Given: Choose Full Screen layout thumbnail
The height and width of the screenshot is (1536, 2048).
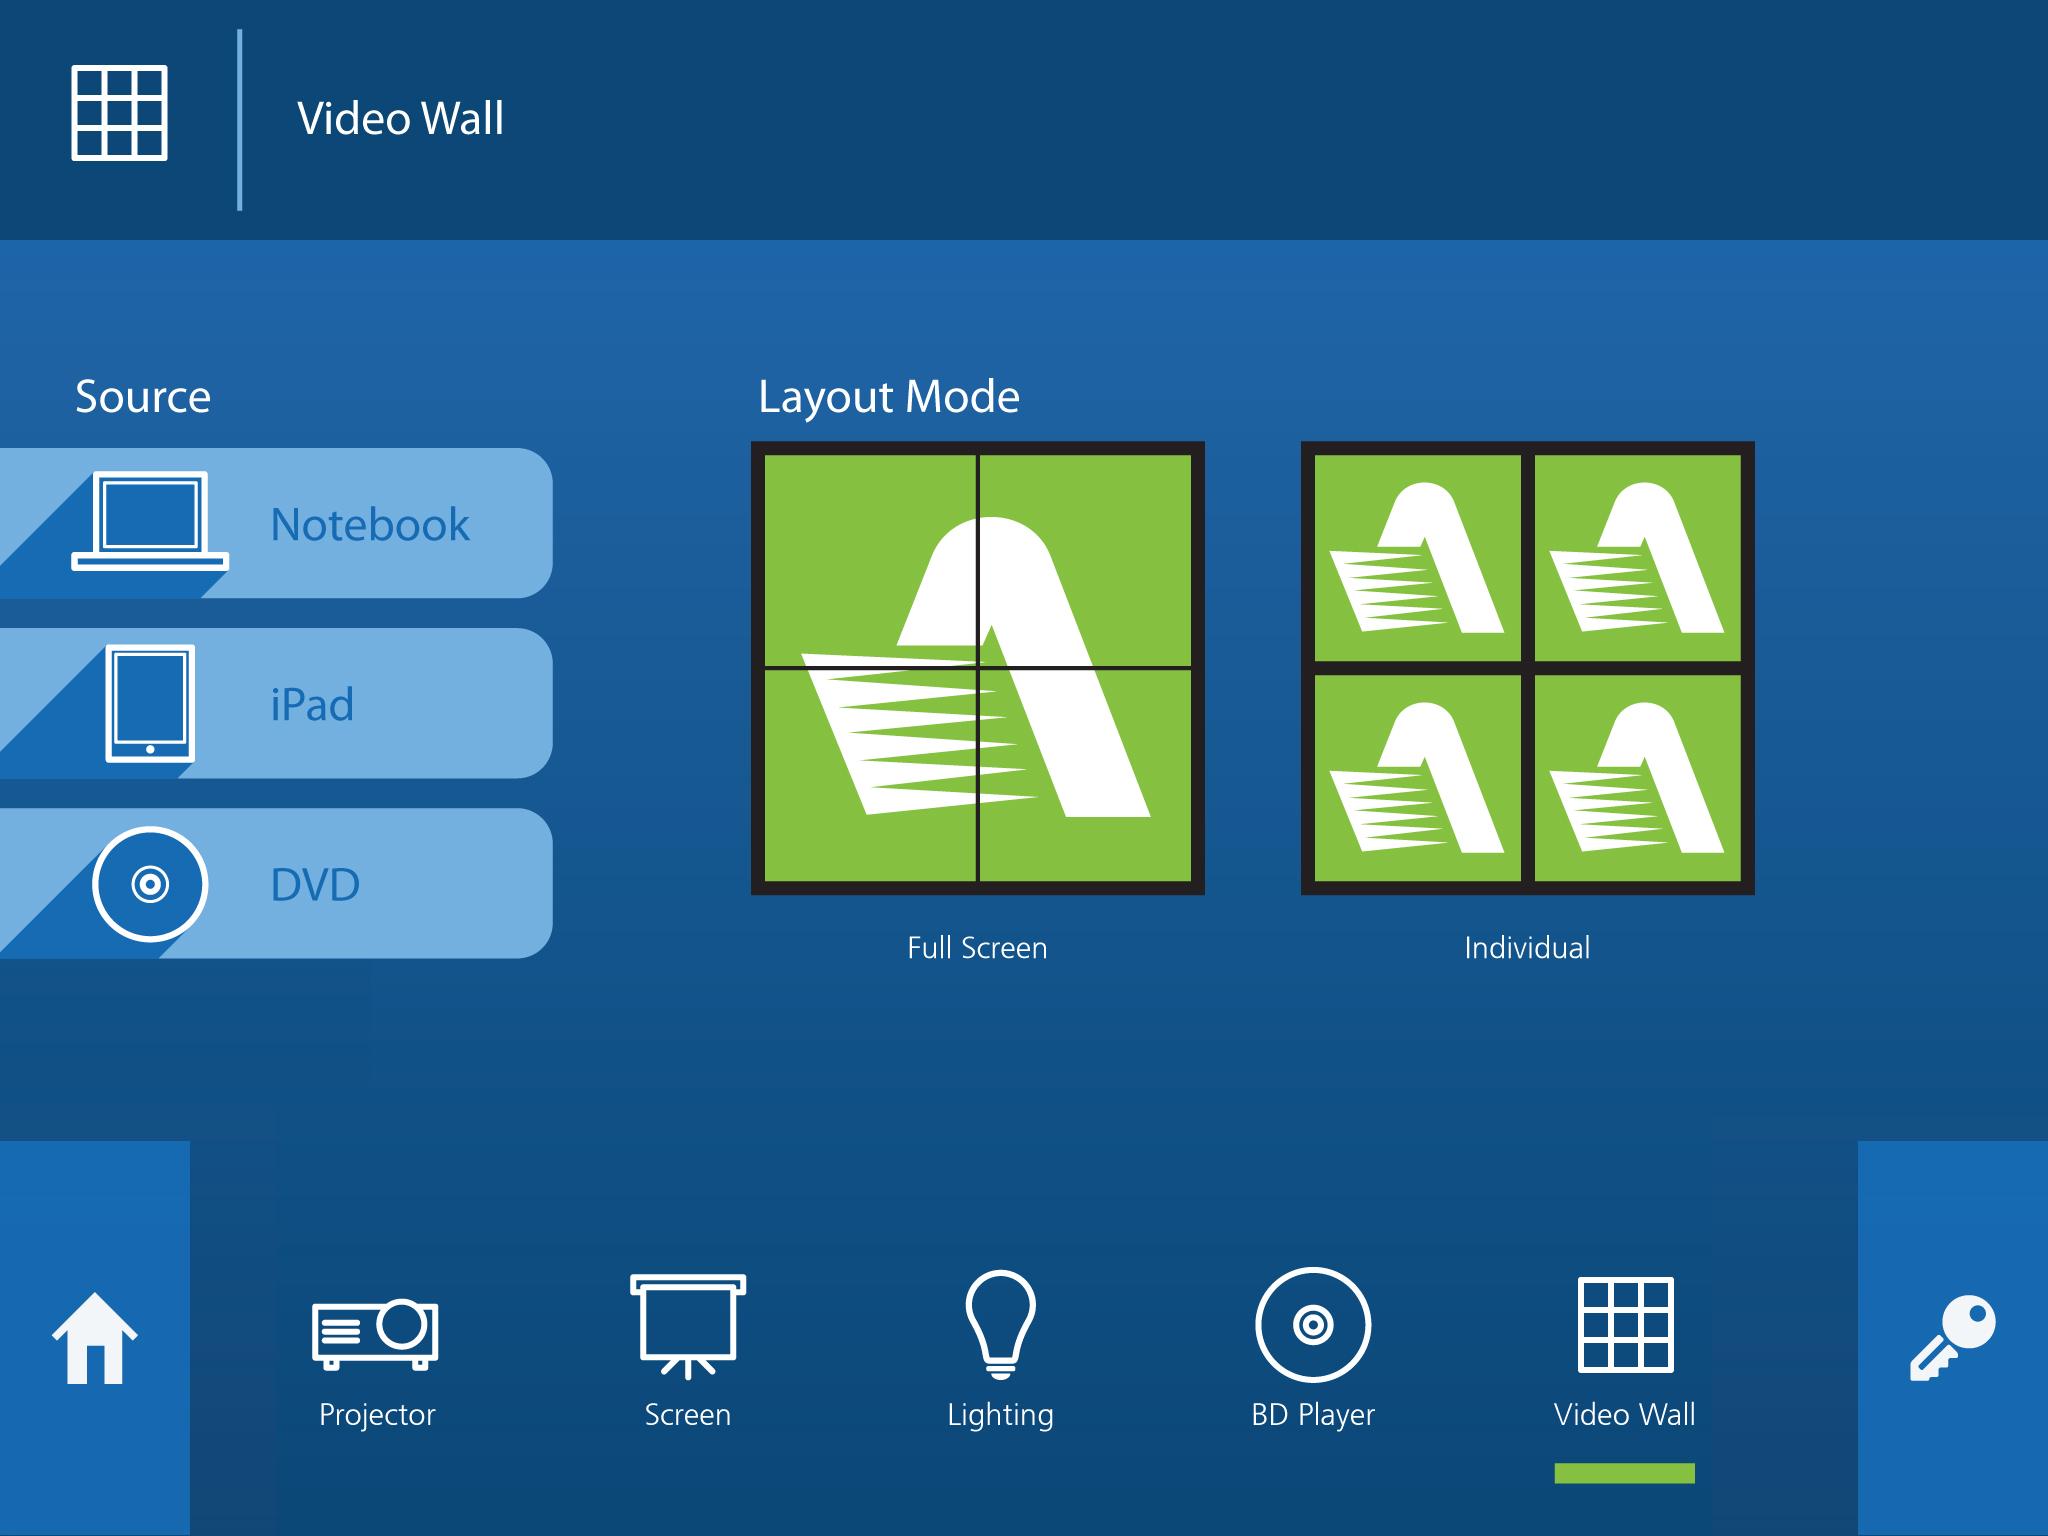Looking at the screenshot, I should tap(977, 668).
